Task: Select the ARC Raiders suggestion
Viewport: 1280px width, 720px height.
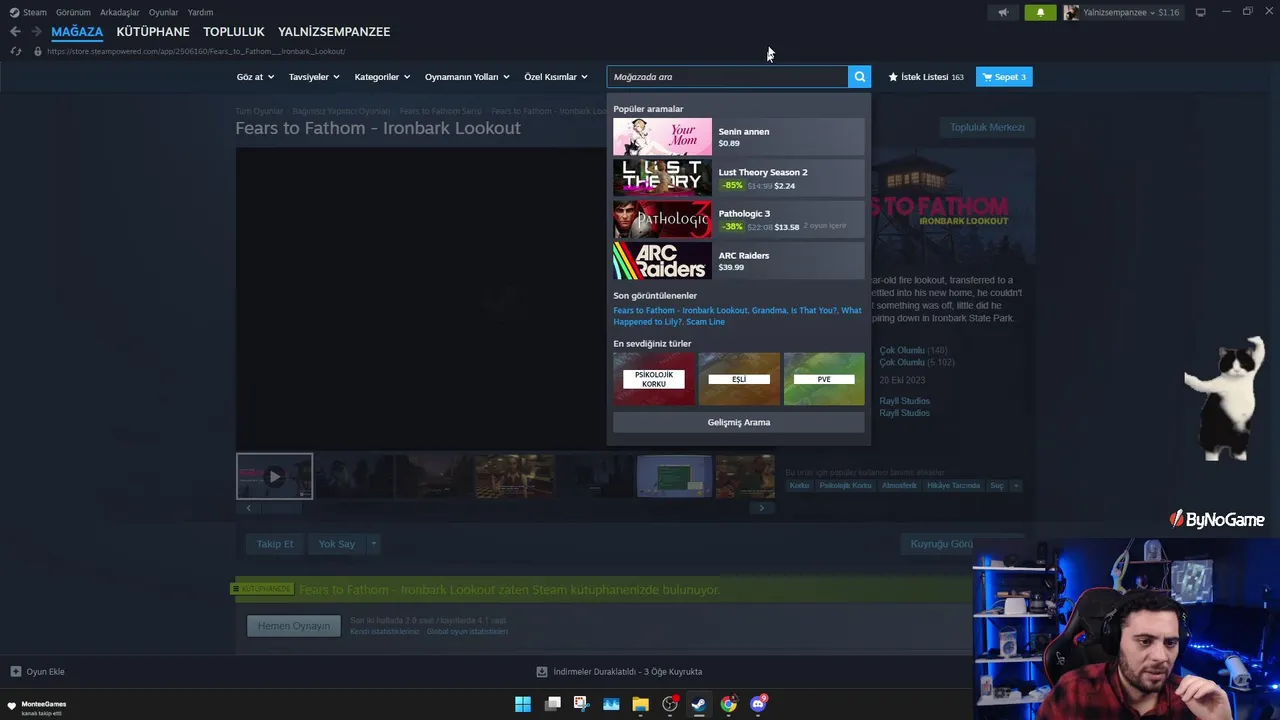Action: pyautogui.click(x=739, y=261)
